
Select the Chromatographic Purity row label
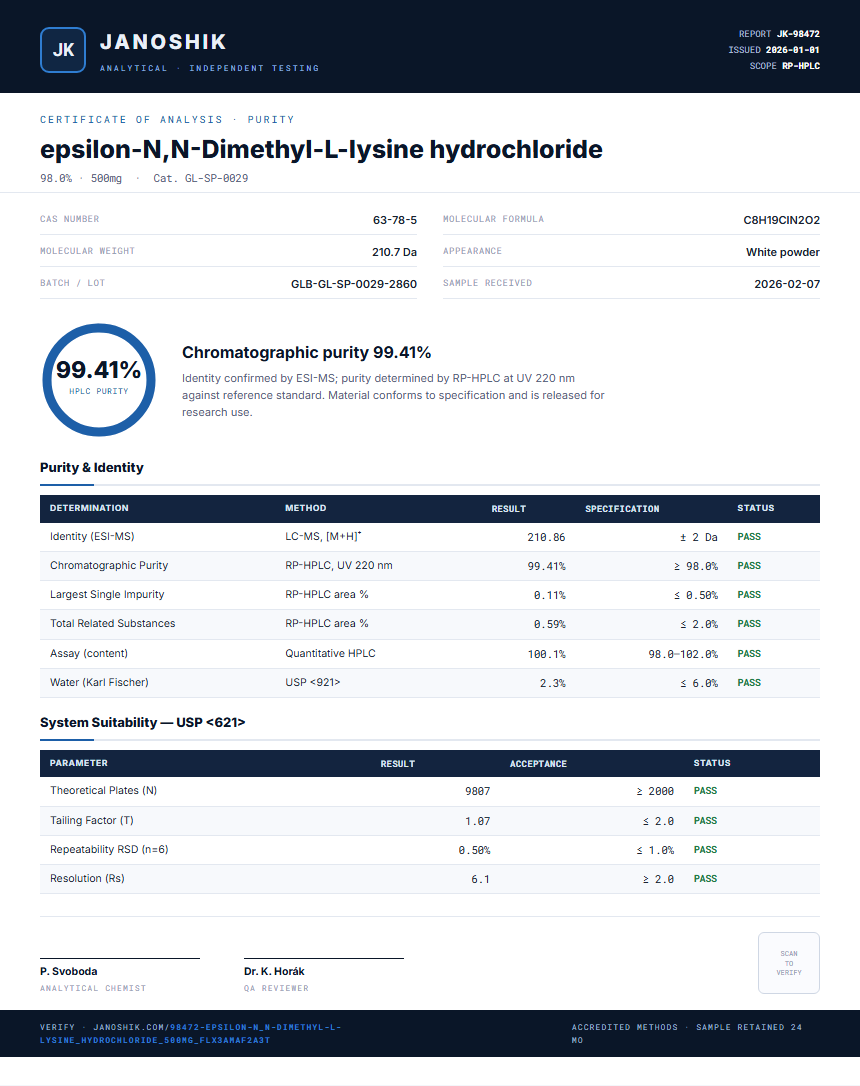(x=109, y=566)
